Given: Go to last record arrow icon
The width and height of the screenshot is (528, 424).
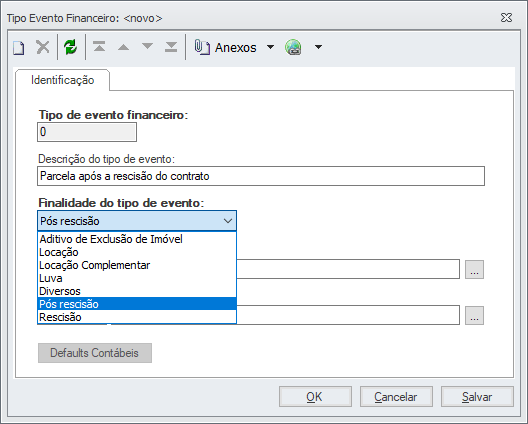Looking at the screenshot, I should point(171,47).
